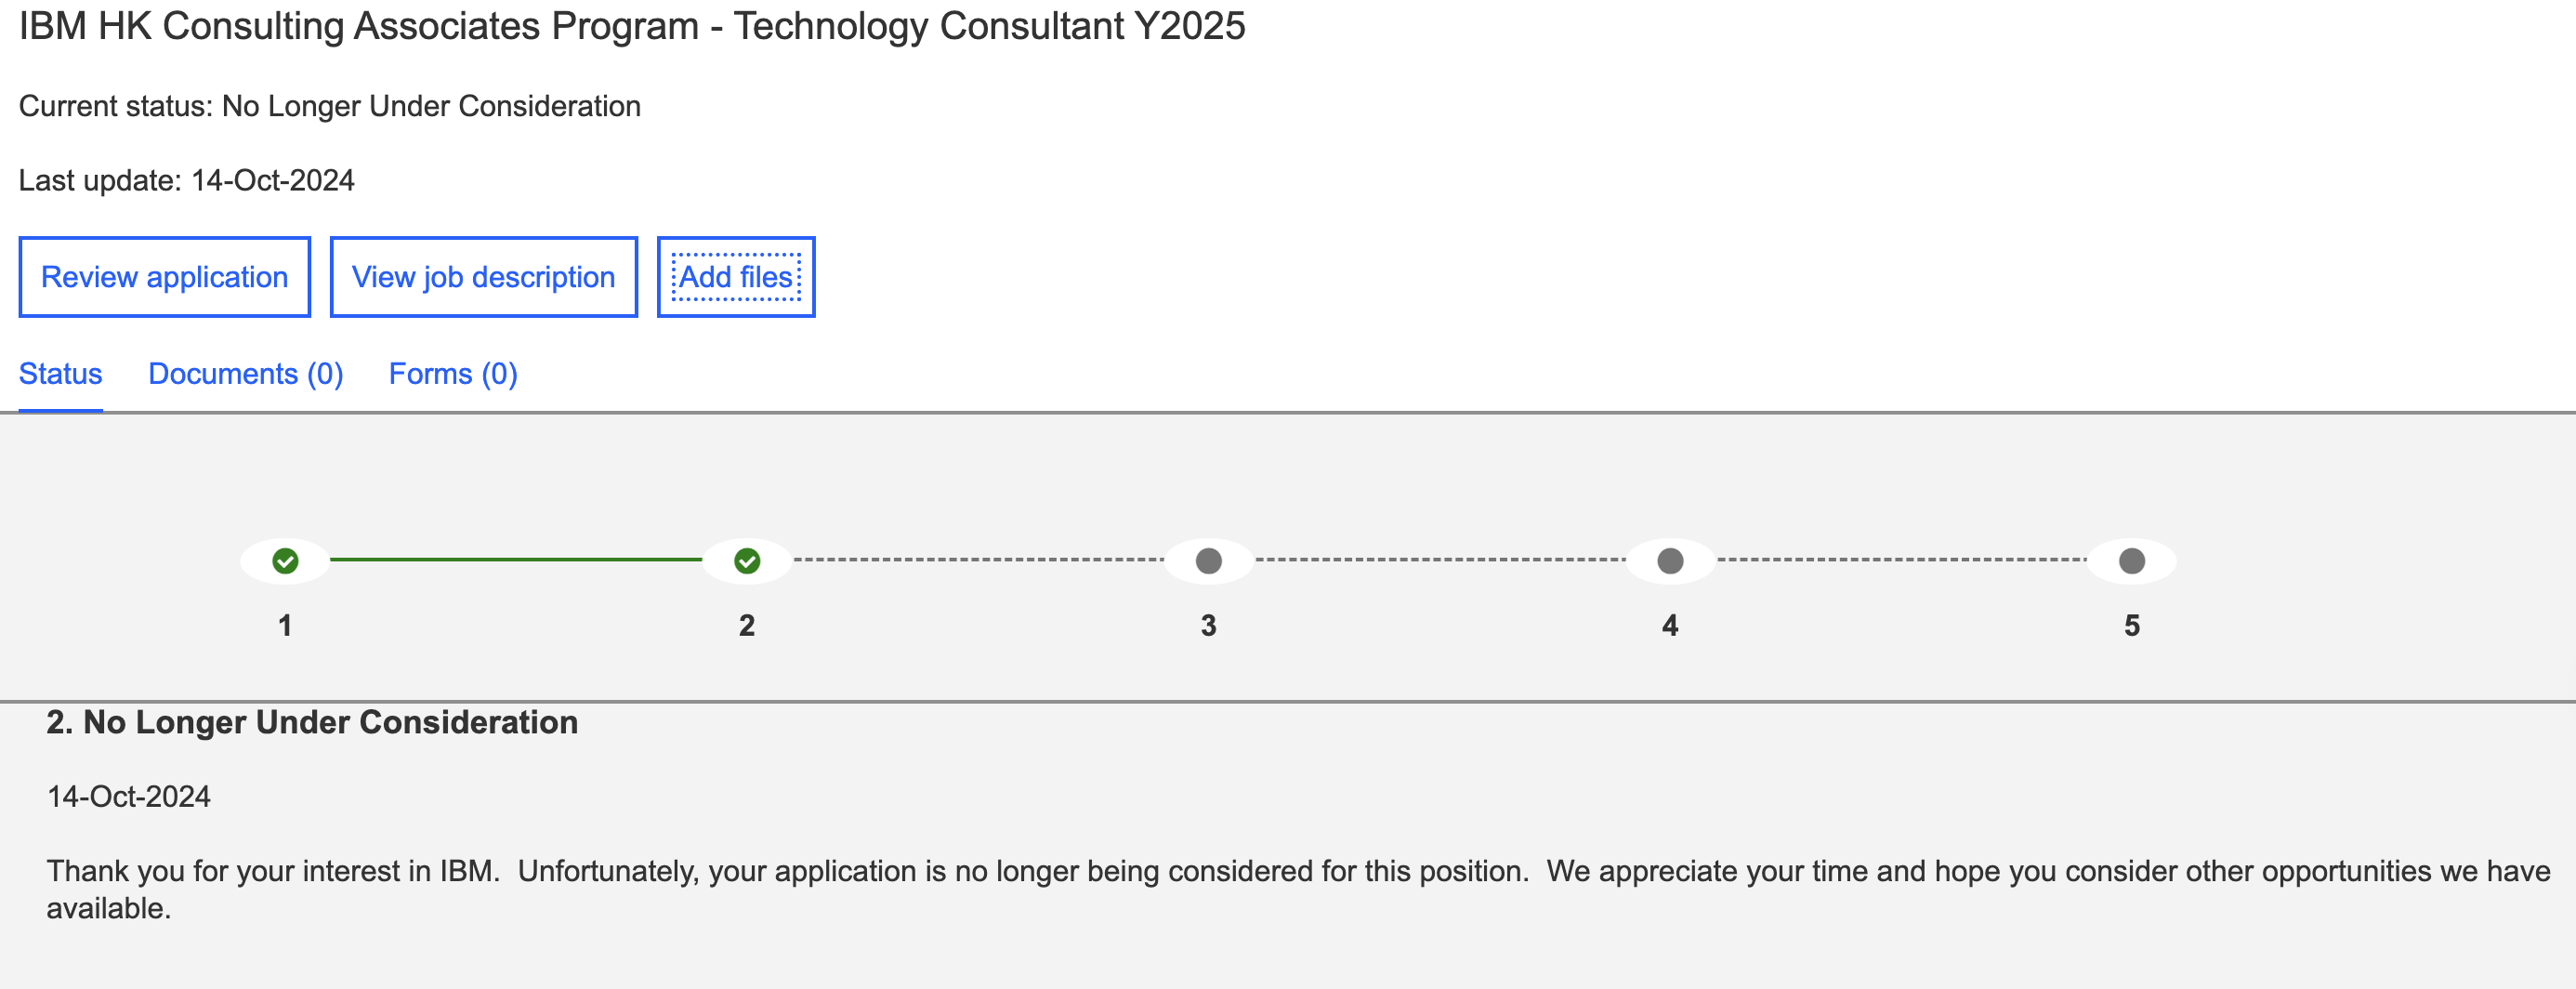Open the Review application page
The image size is (2576, 989).
tap(164, 277)
